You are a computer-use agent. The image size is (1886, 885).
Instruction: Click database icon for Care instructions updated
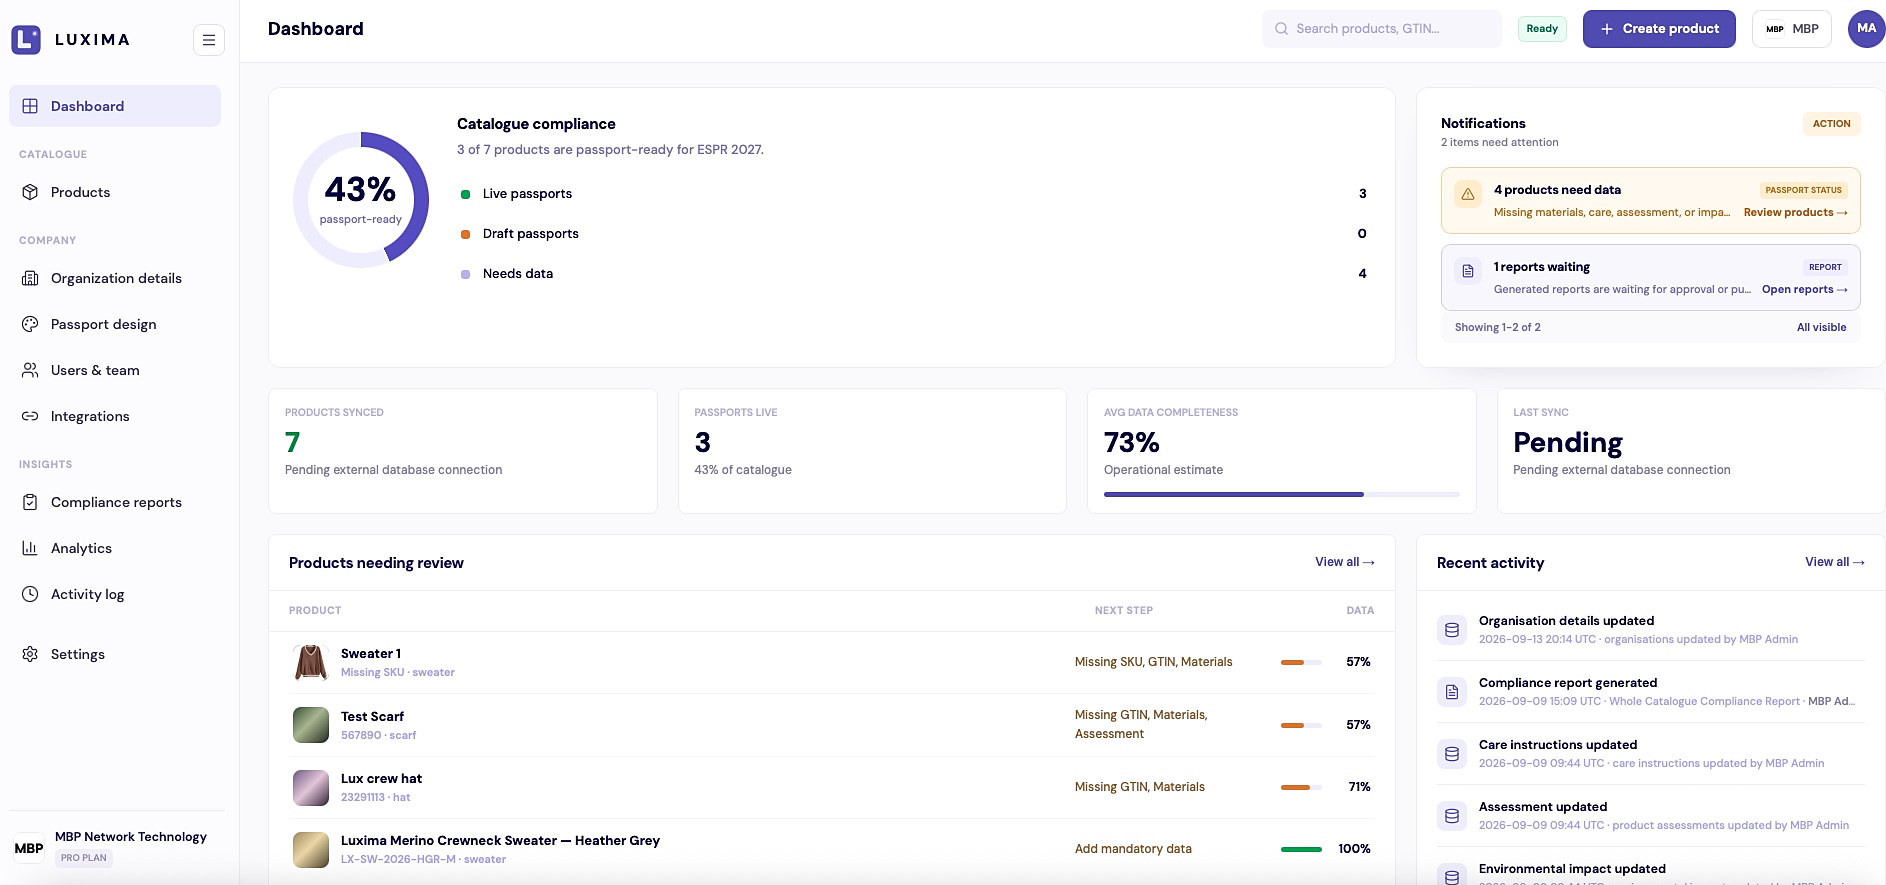(1452, 754)
